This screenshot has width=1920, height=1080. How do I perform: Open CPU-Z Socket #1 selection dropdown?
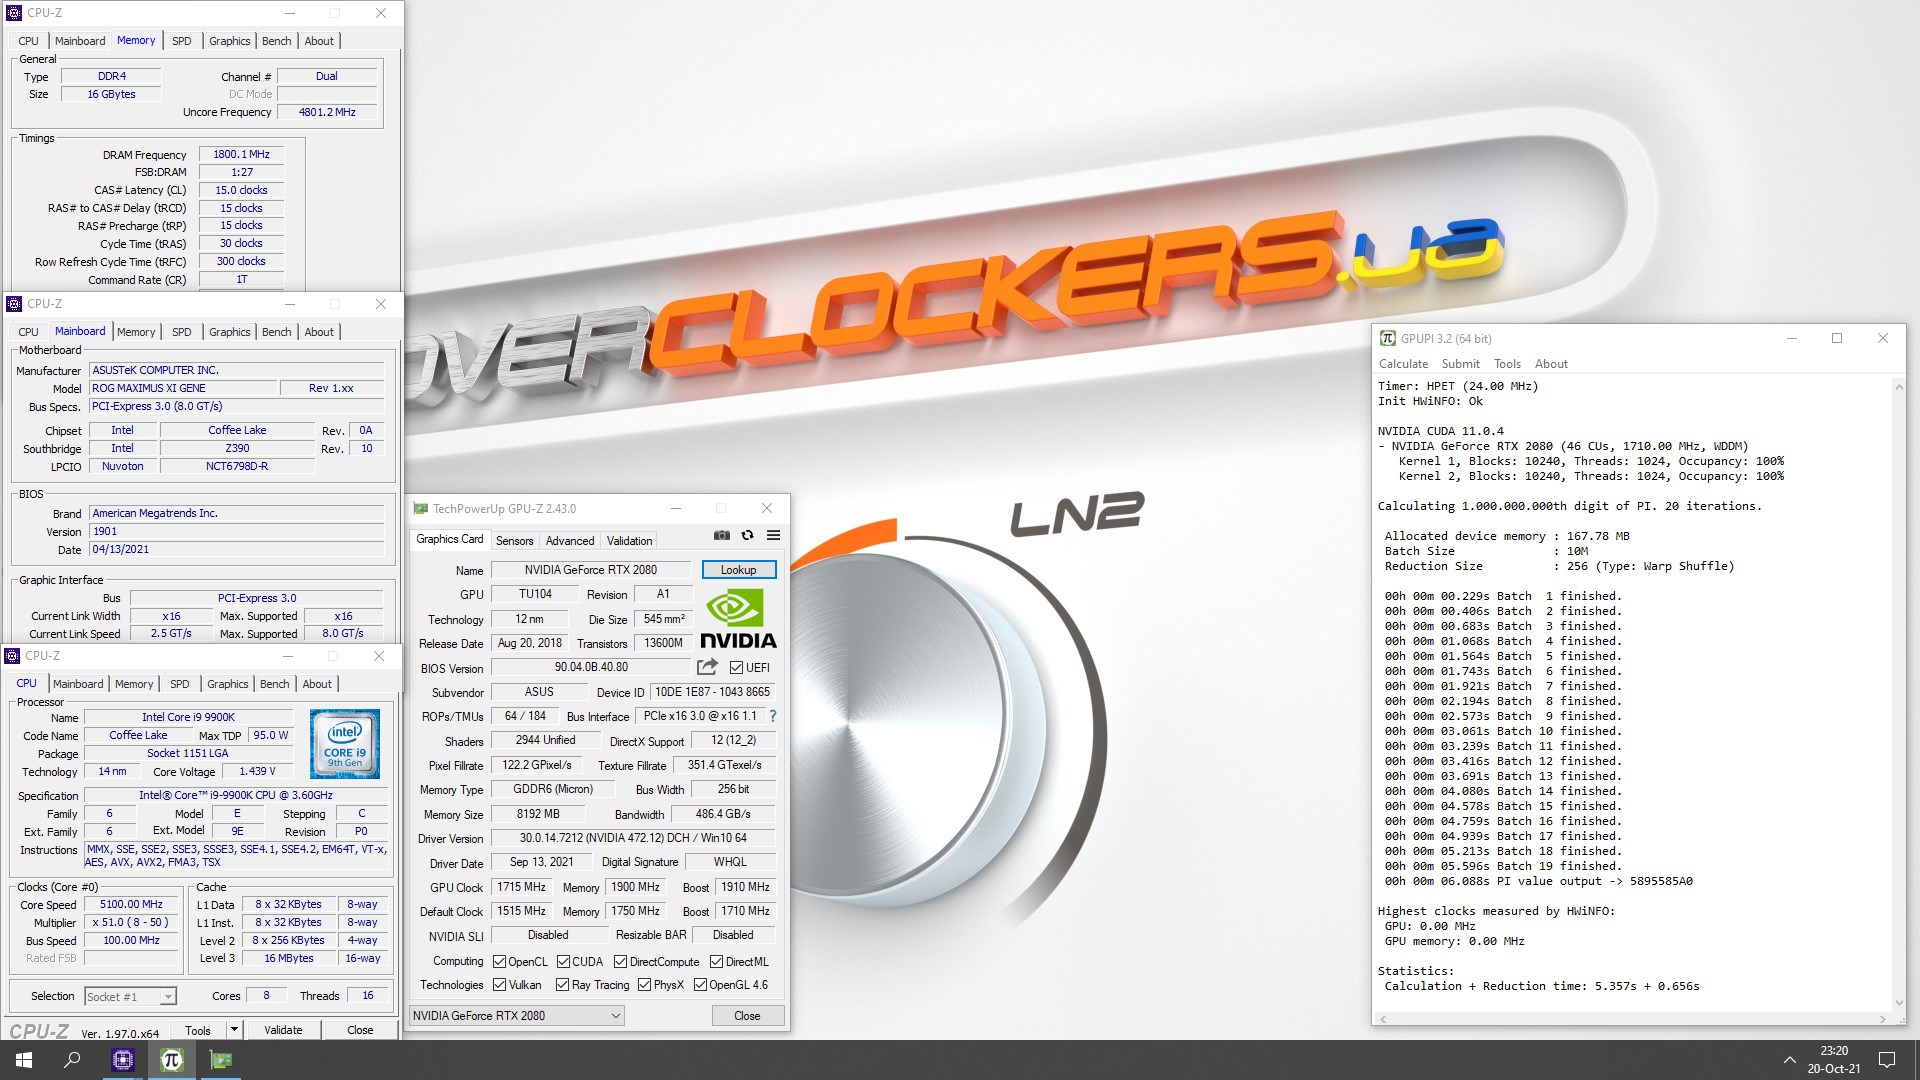tap(130, 996)
